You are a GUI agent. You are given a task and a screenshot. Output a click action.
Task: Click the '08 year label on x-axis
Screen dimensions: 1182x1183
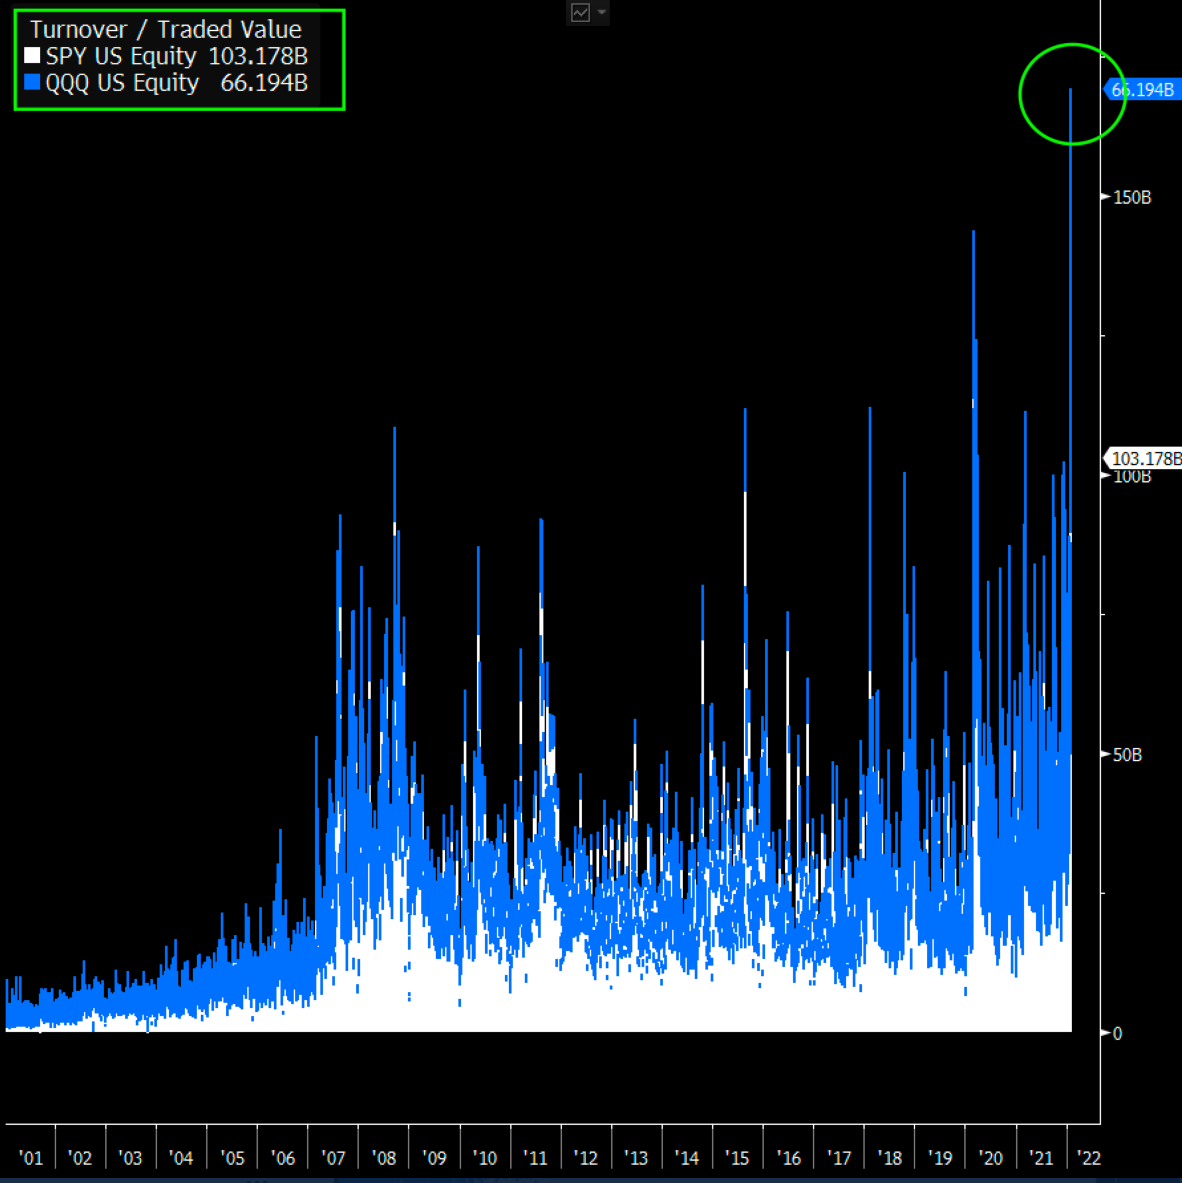point(384,1158)
